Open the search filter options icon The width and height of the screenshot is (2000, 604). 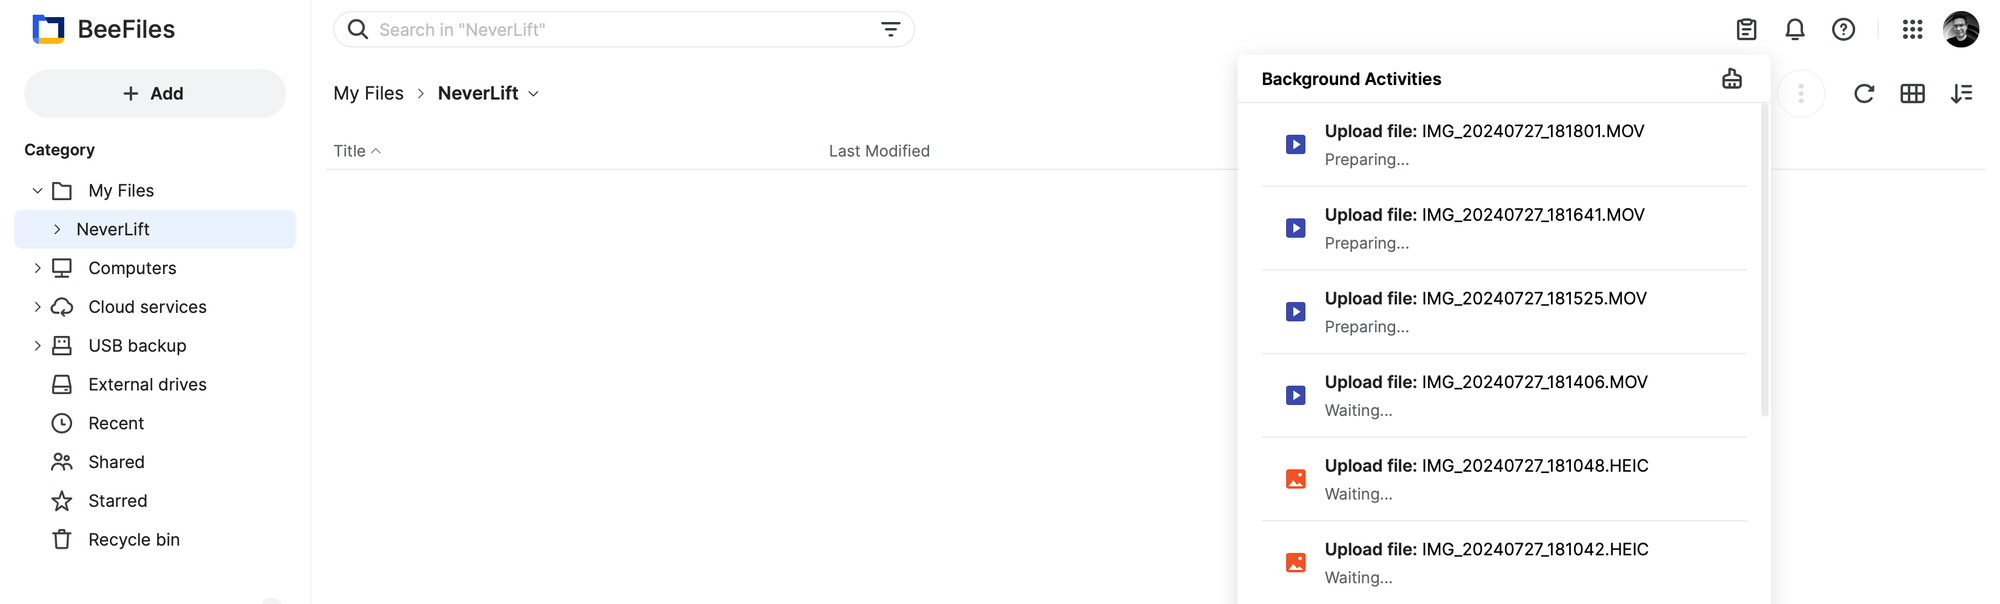click(890, 30)
